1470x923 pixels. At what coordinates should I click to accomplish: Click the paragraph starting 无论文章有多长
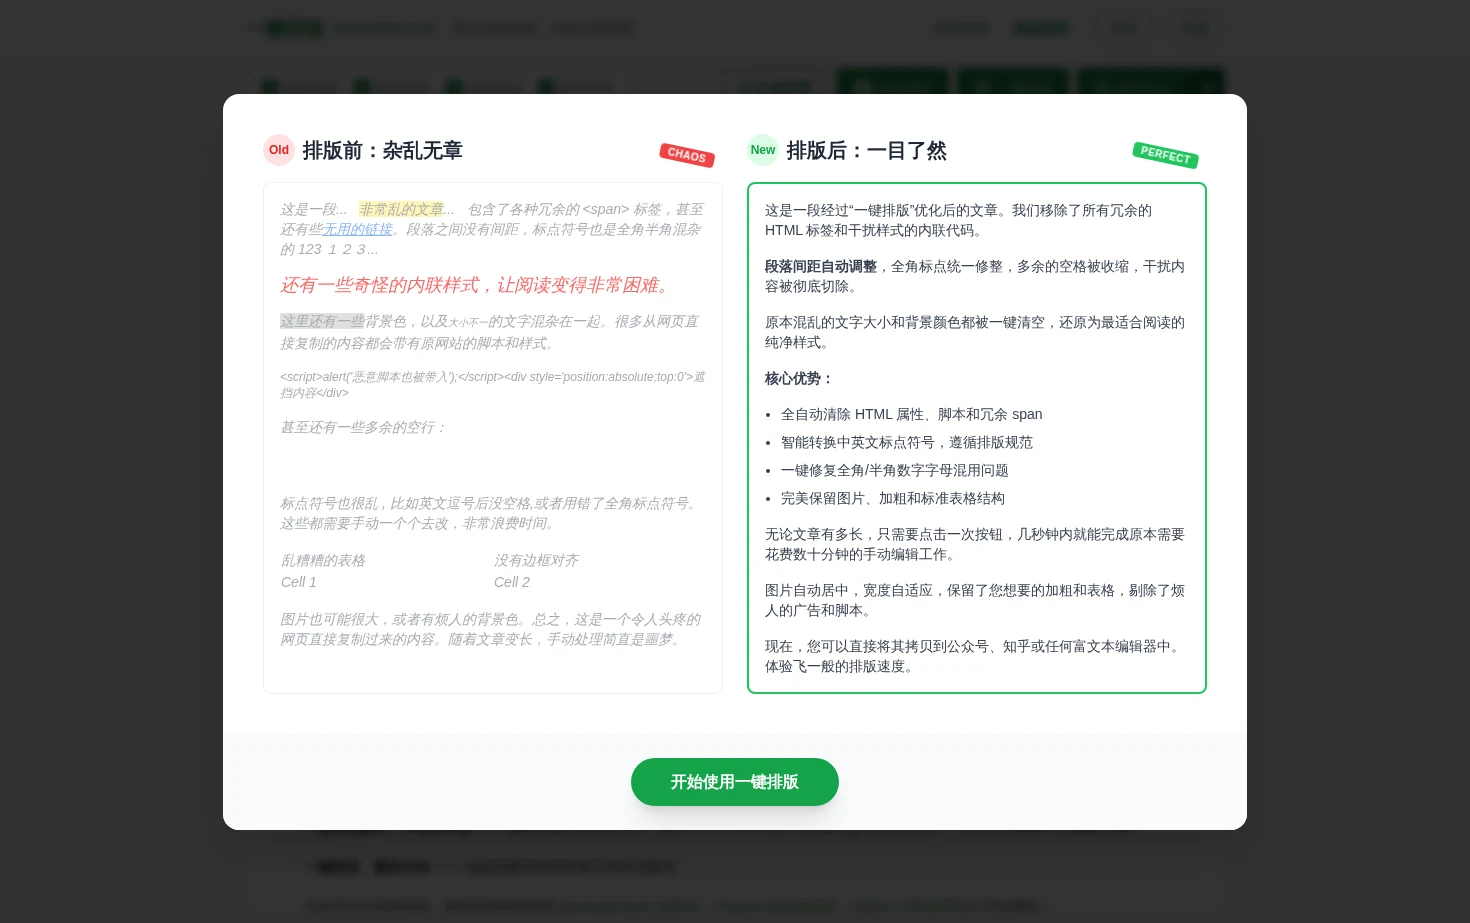coord(975,545)
